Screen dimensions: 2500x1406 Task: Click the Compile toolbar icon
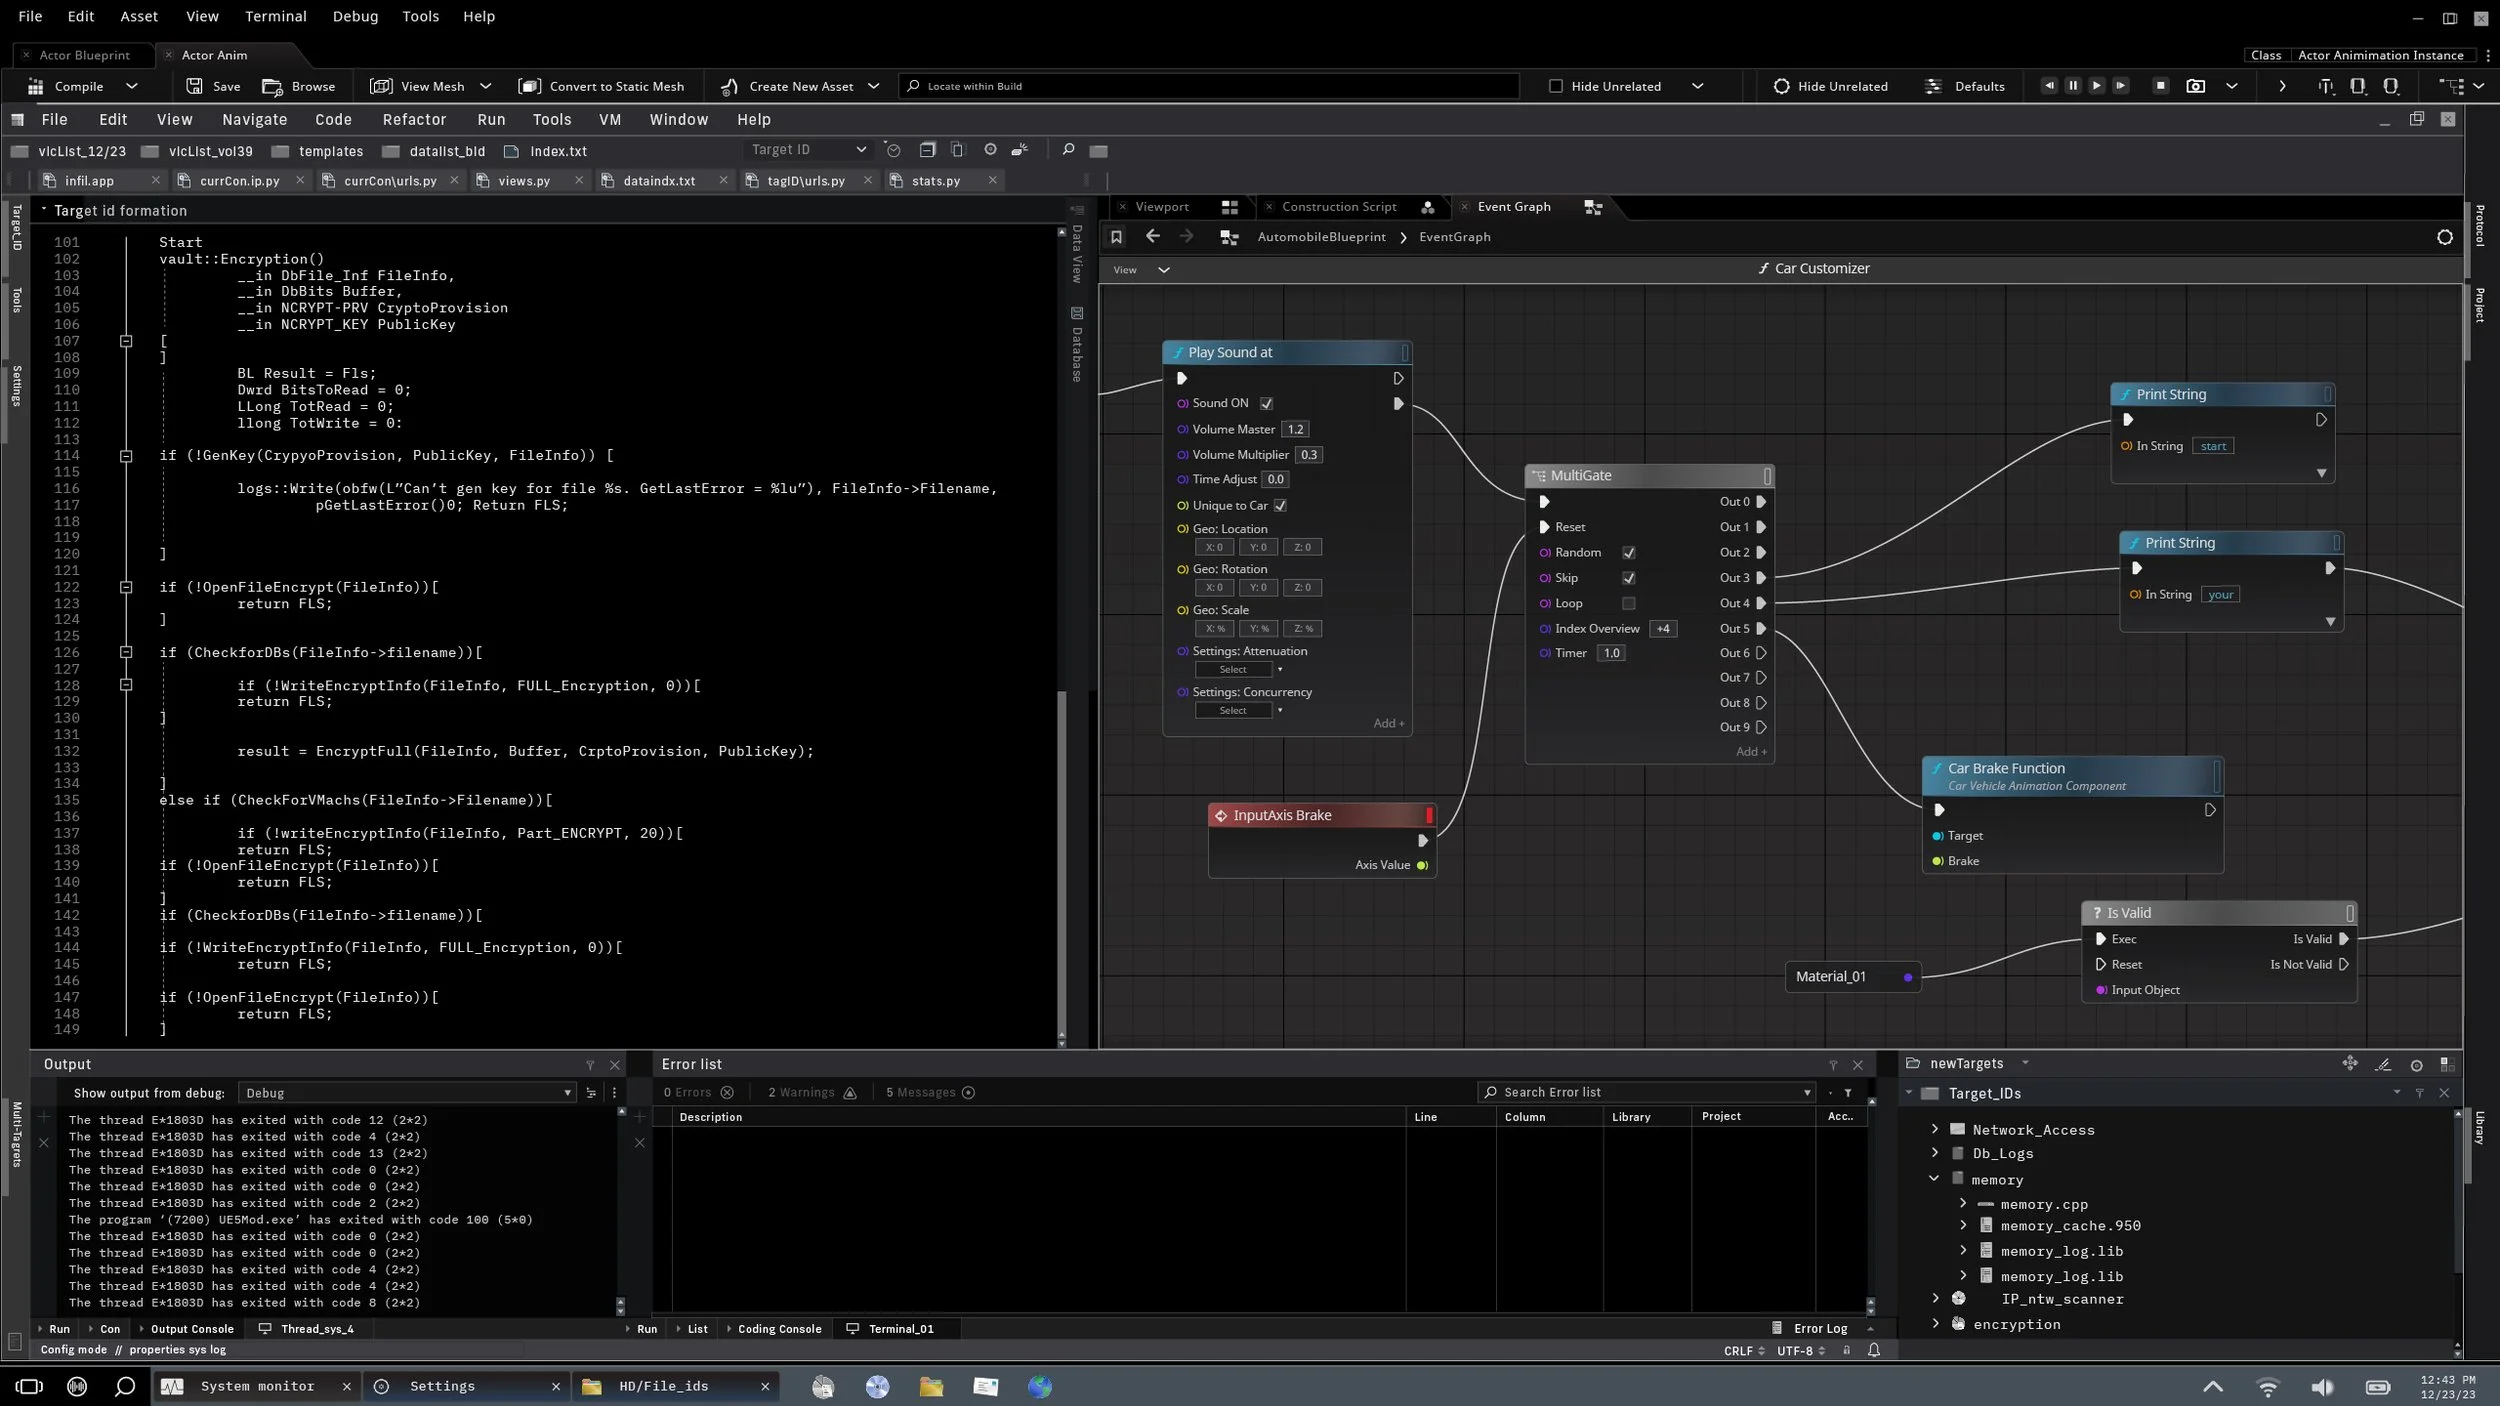point(36,87)
